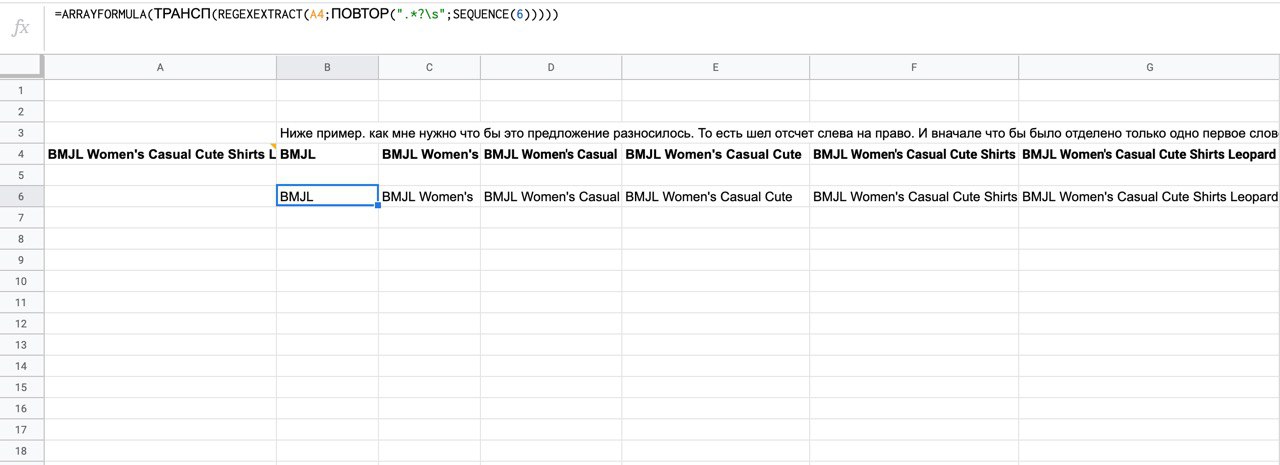Click the fx formula icon
The height and width of the screenshot is (465, 1280).
pos(20,28)
